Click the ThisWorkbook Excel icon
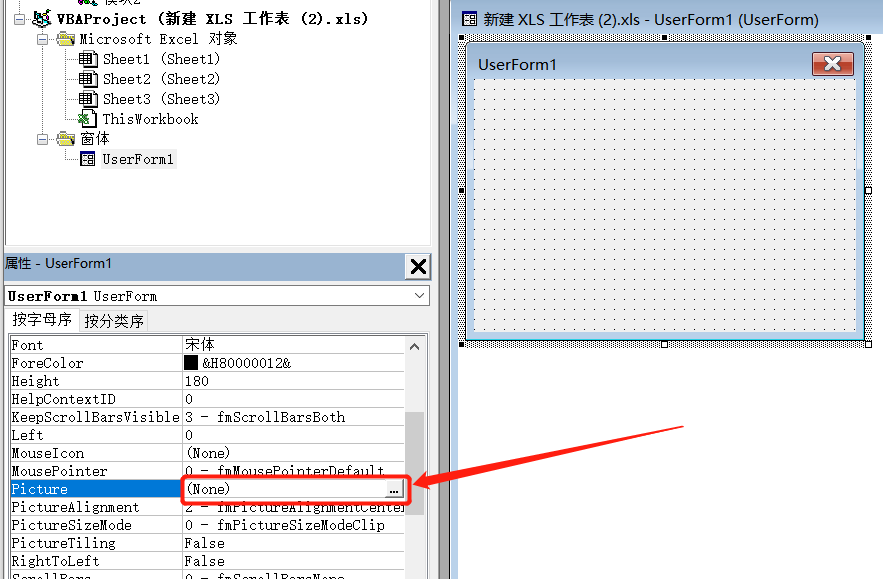The height and width of the screenshot is (579, 883). coord(87,119)
